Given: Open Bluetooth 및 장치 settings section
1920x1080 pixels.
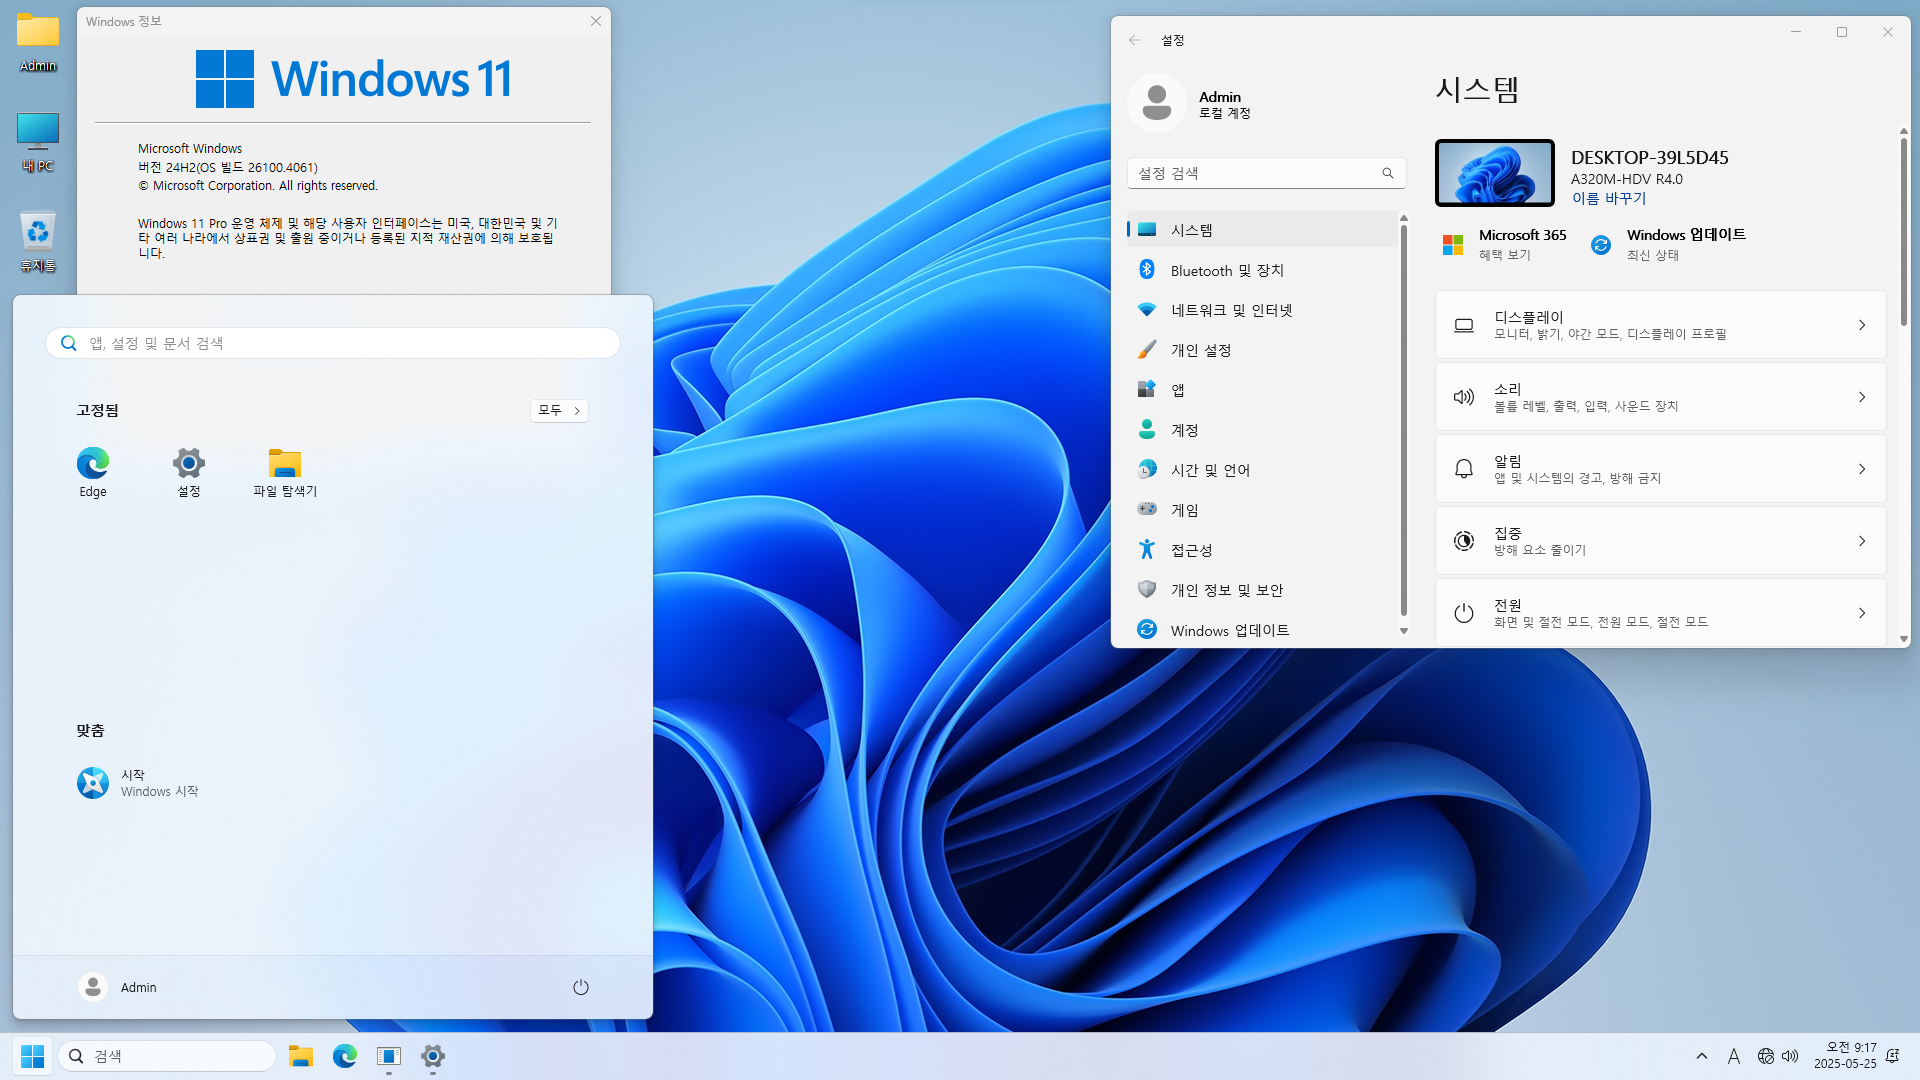Looking at the screenshot, I should click(1227, 270).
